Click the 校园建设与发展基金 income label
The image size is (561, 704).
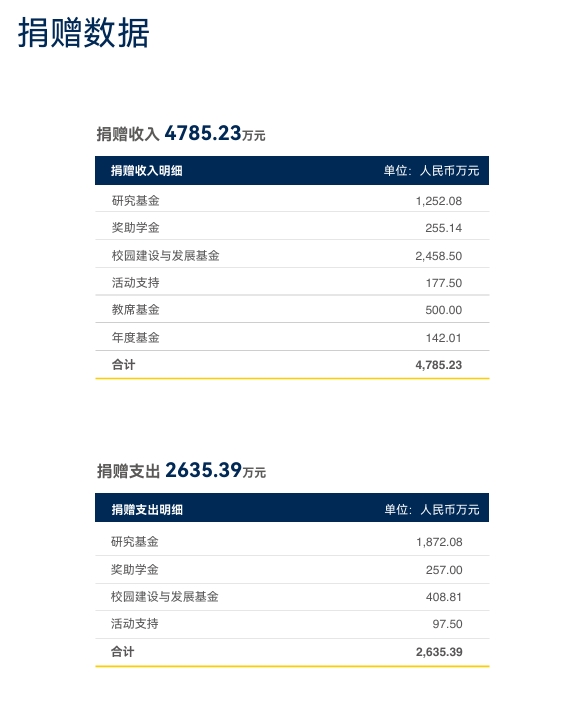pyautogui.click(x=166, y=255)
